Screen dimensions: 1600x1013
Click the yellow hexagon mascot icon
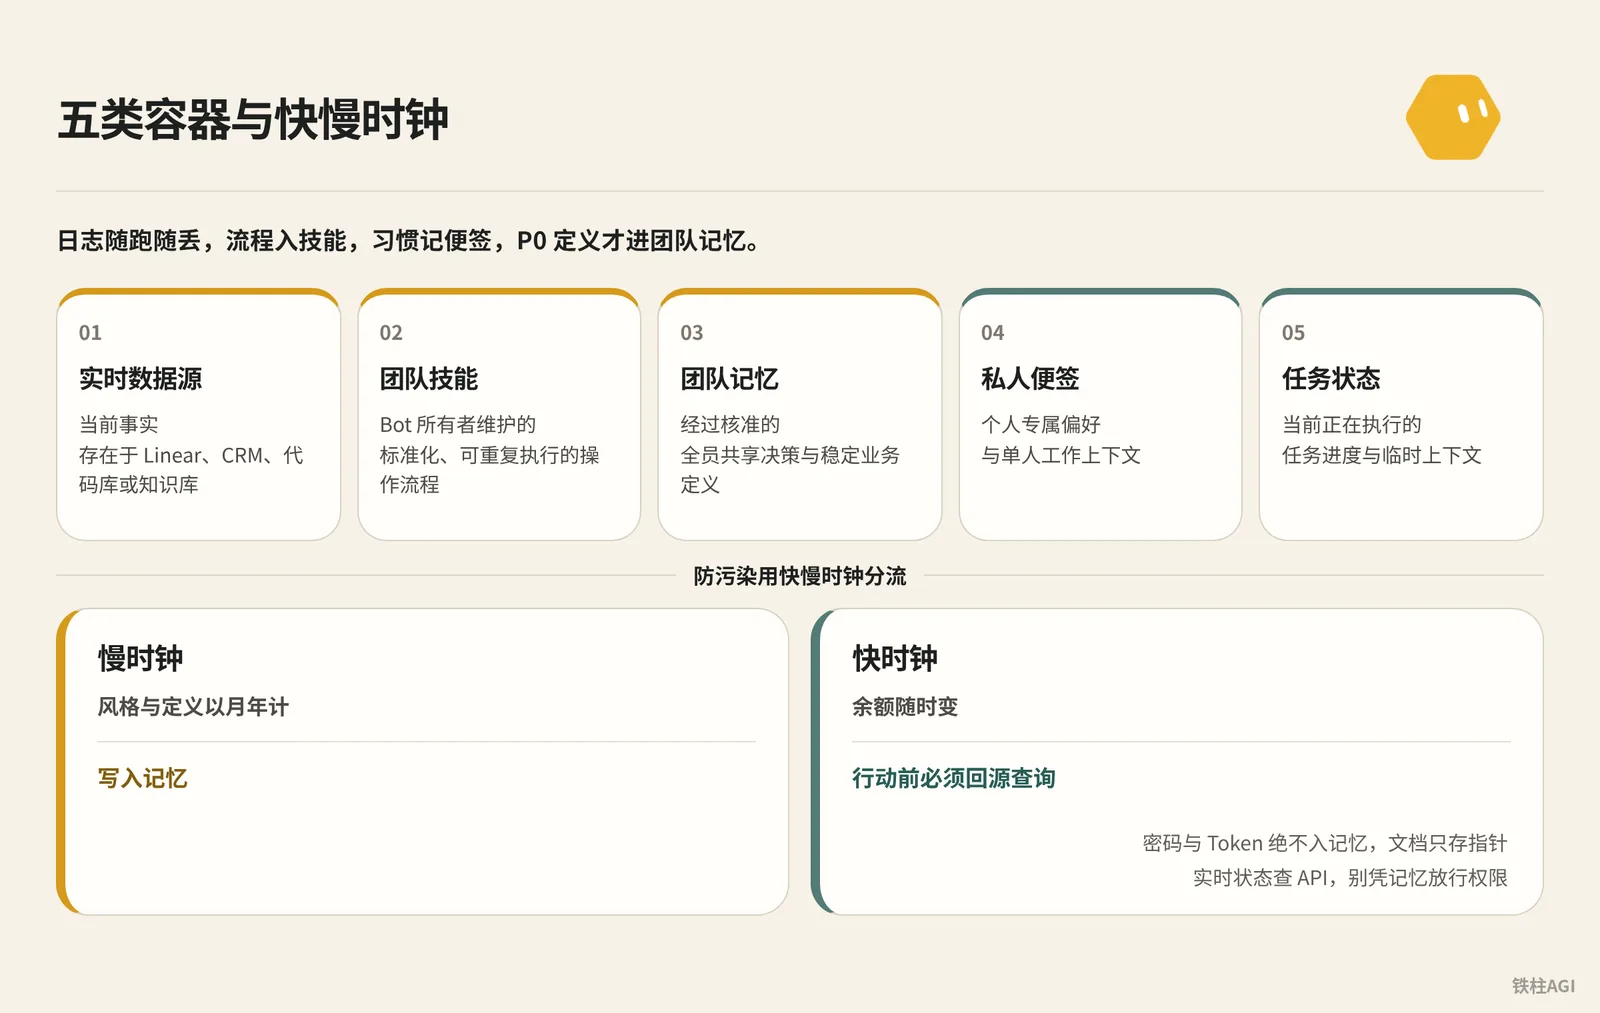1453,117
